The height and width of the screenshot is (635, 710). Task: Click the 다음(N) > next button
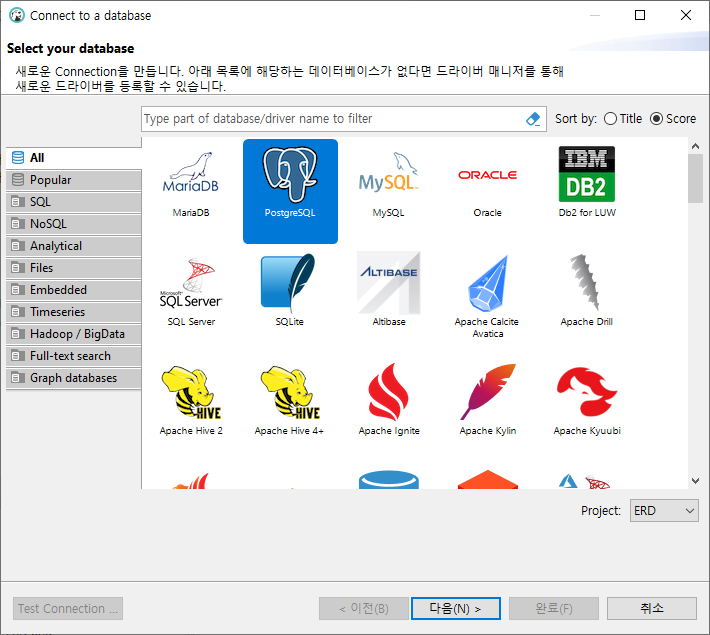coord(456,608)
